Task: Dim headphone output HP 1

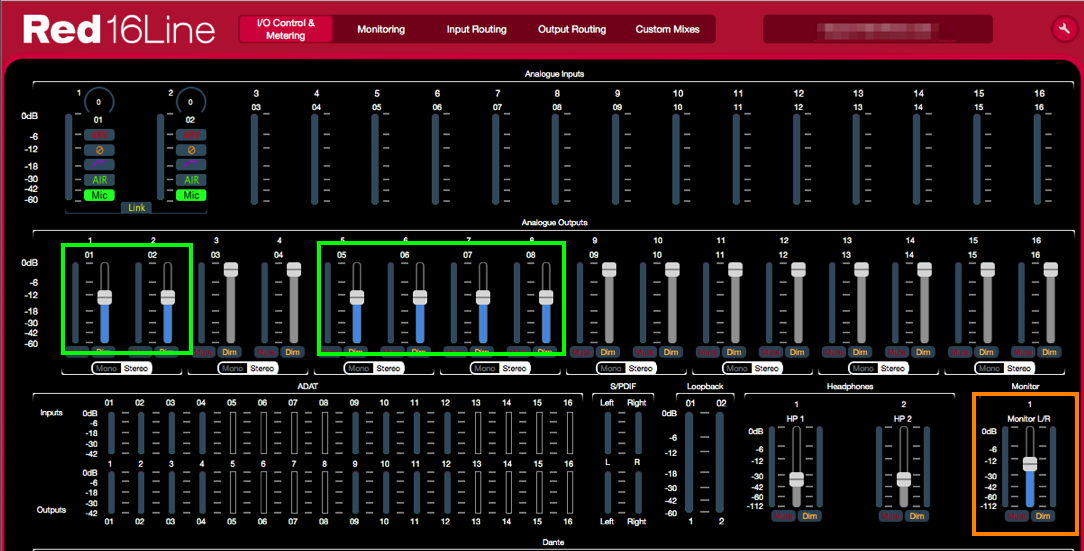Action: point(810,516)
